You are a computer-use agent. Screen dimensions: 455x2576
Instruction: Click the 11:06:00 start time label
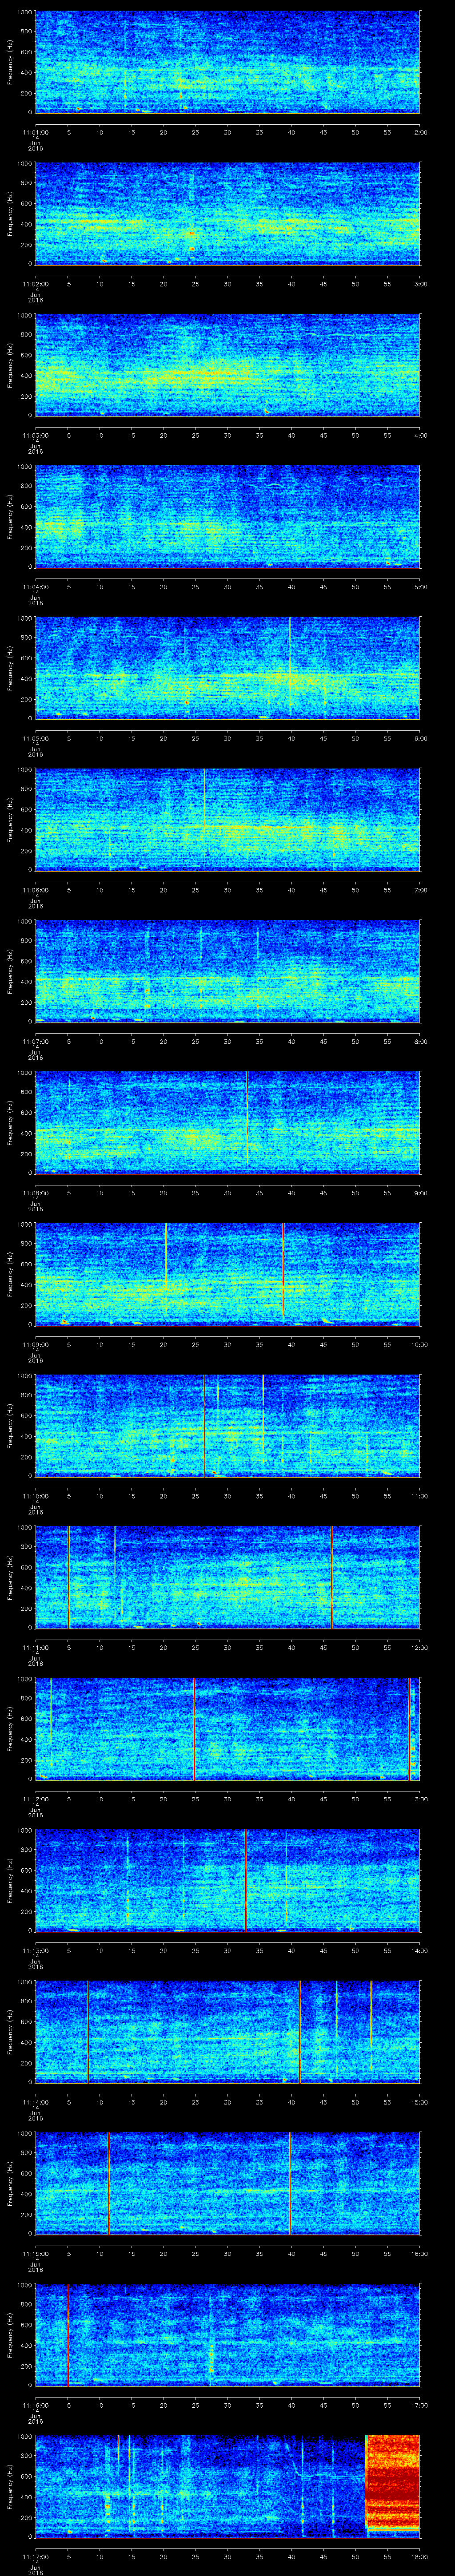coord(36,890)
